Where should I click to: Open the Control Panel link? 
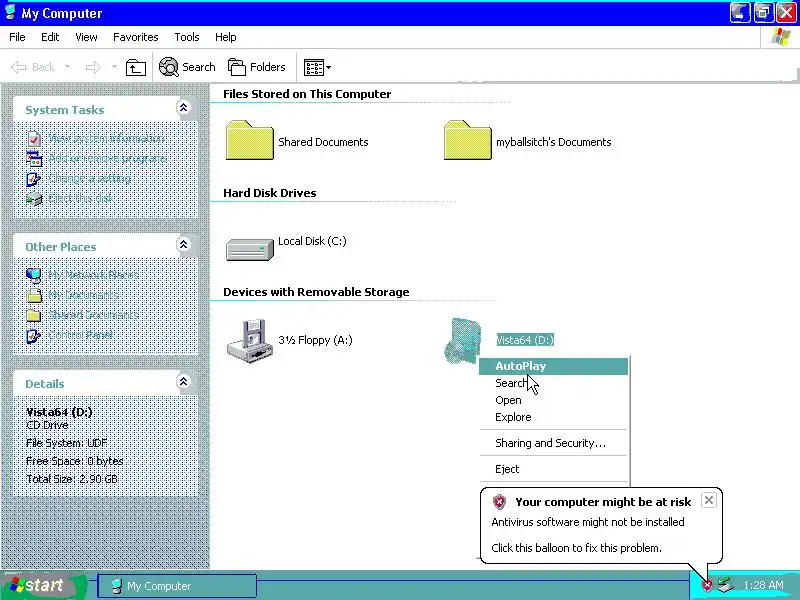(81, 335)
